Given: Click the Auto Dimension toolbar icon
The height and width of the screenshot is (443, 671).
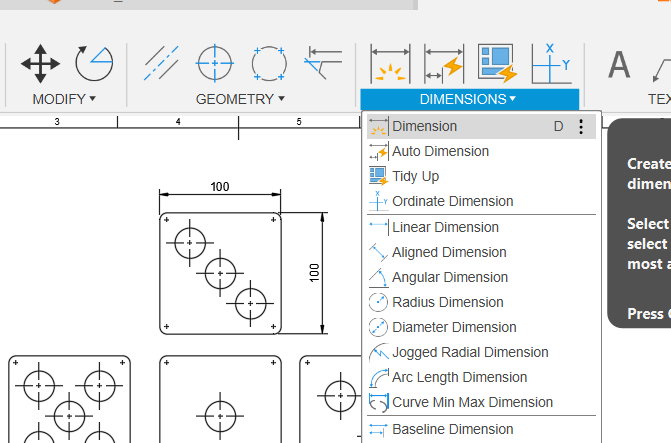Looking at the screenshot, I should pyautogui.click(x=444, y=63).
